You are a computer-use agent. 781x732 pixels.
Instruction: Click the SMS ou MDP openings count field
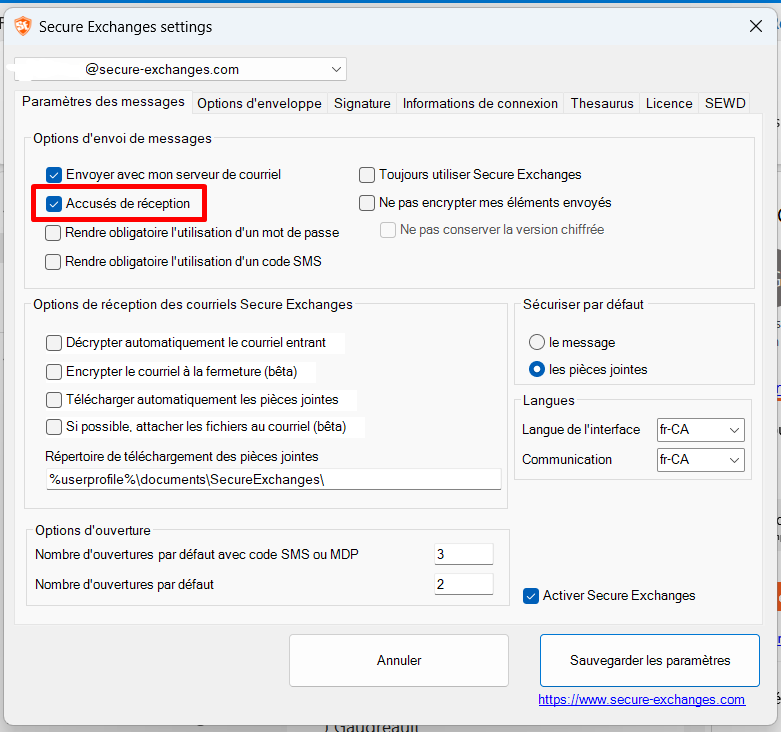464,554
